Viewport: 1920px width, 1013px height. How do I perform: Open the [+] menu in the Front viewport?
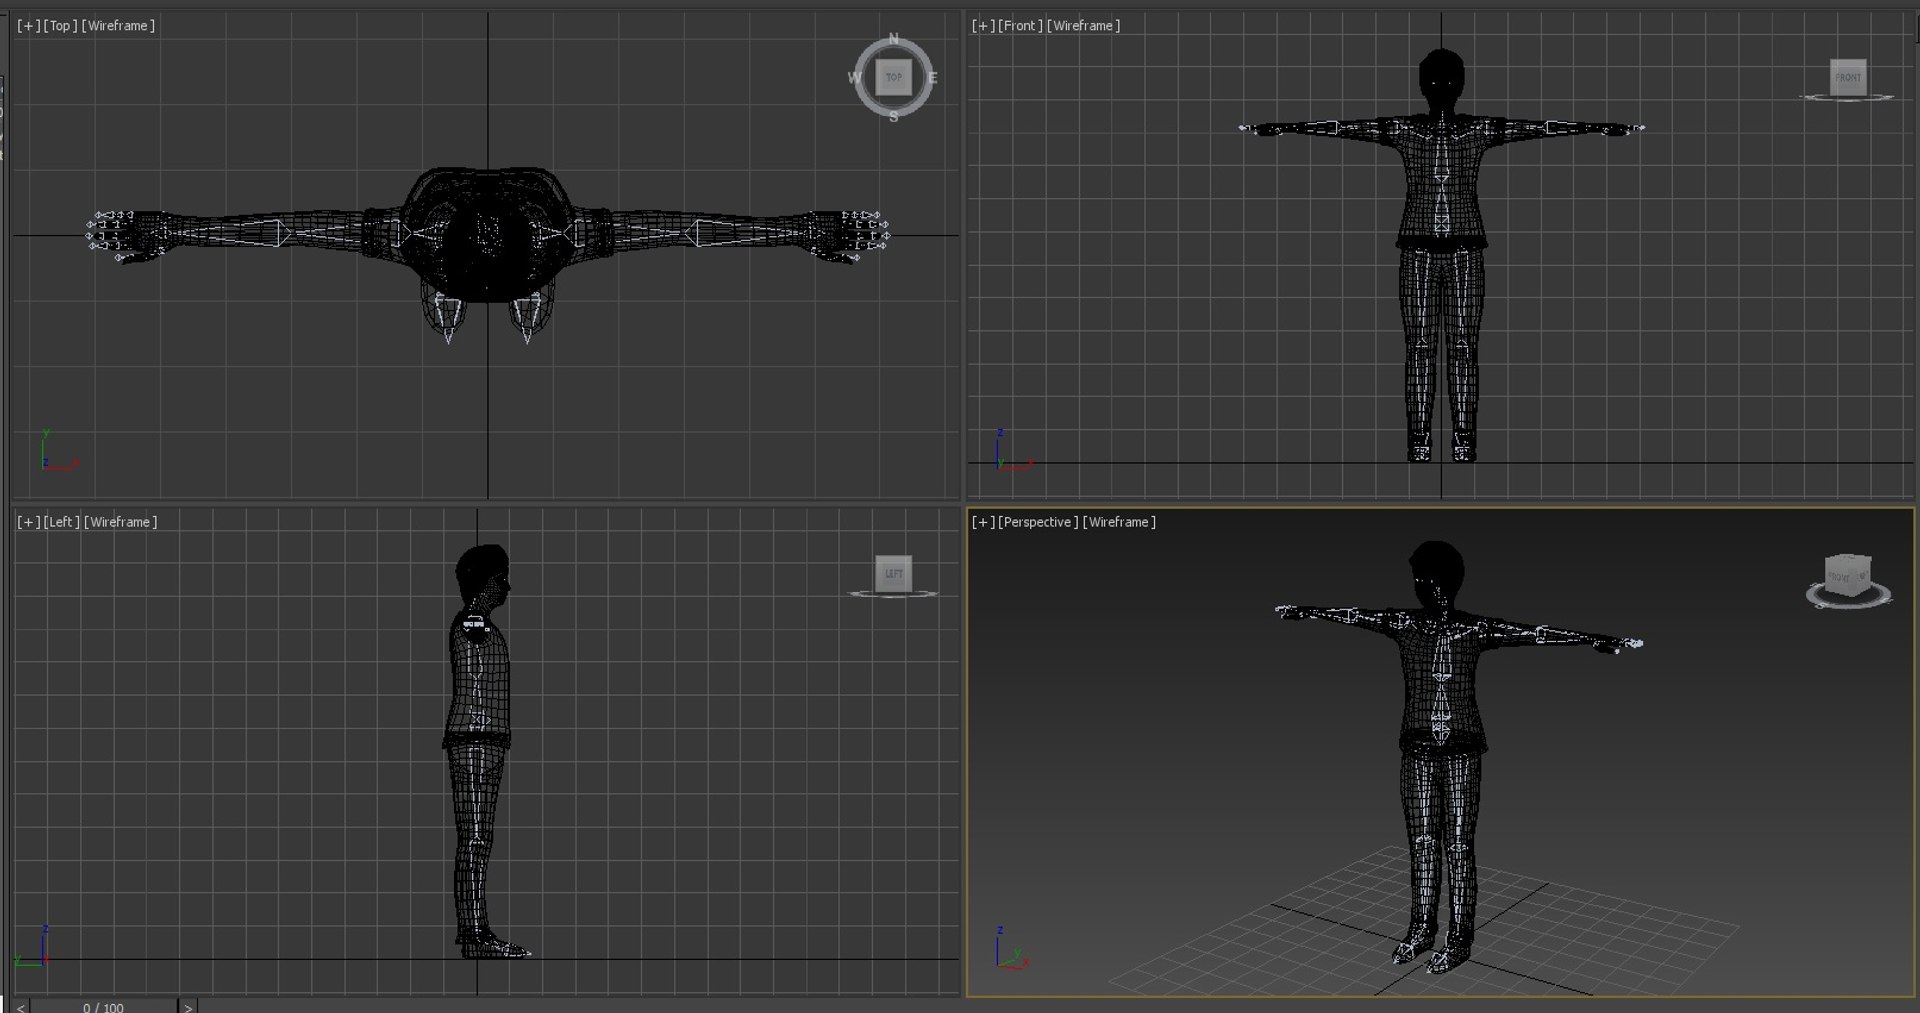[x=983, y=25]
